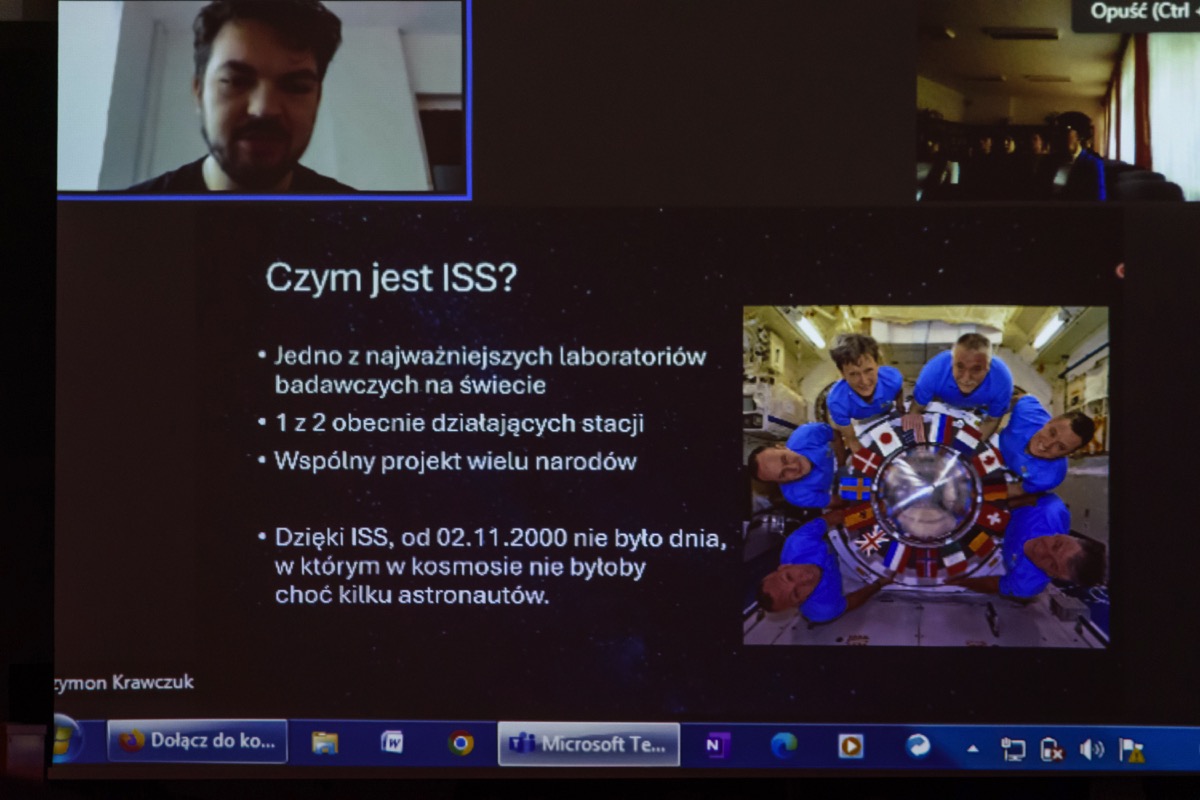Screen dimensions: 1200x800
Task: Launch Word from the taskbar
Action: (392, 743)
